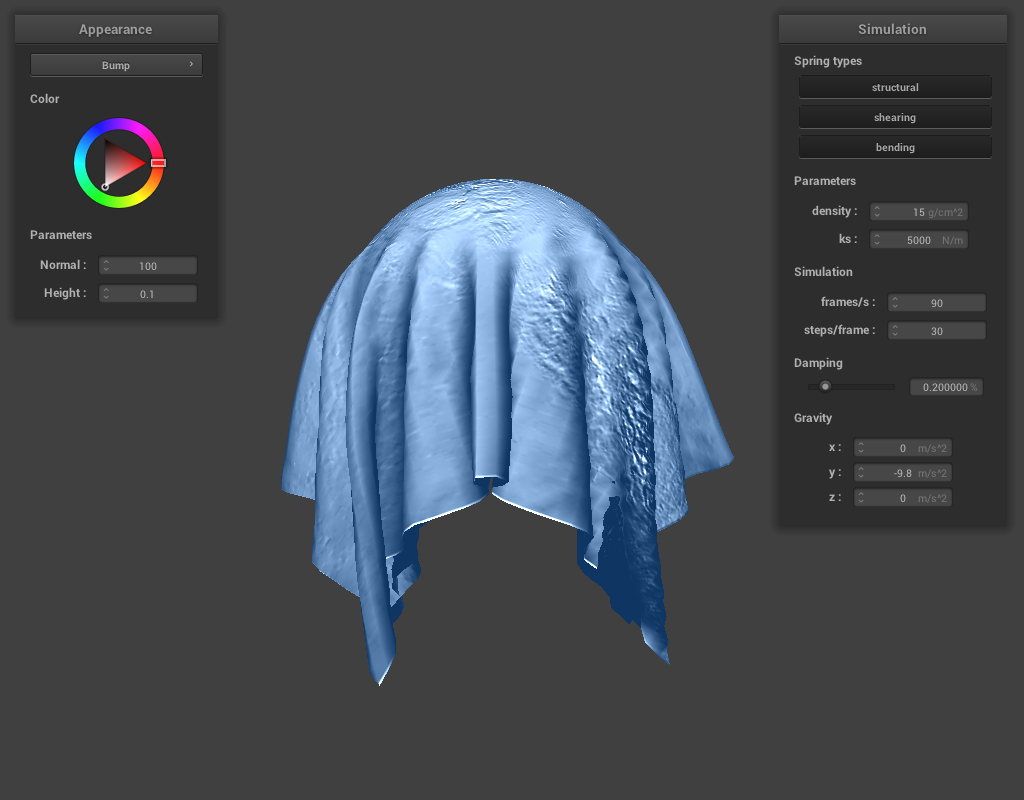
Task: Click the Appearance panel title bar
Action: pyautogui.click(x=116, y=29)
